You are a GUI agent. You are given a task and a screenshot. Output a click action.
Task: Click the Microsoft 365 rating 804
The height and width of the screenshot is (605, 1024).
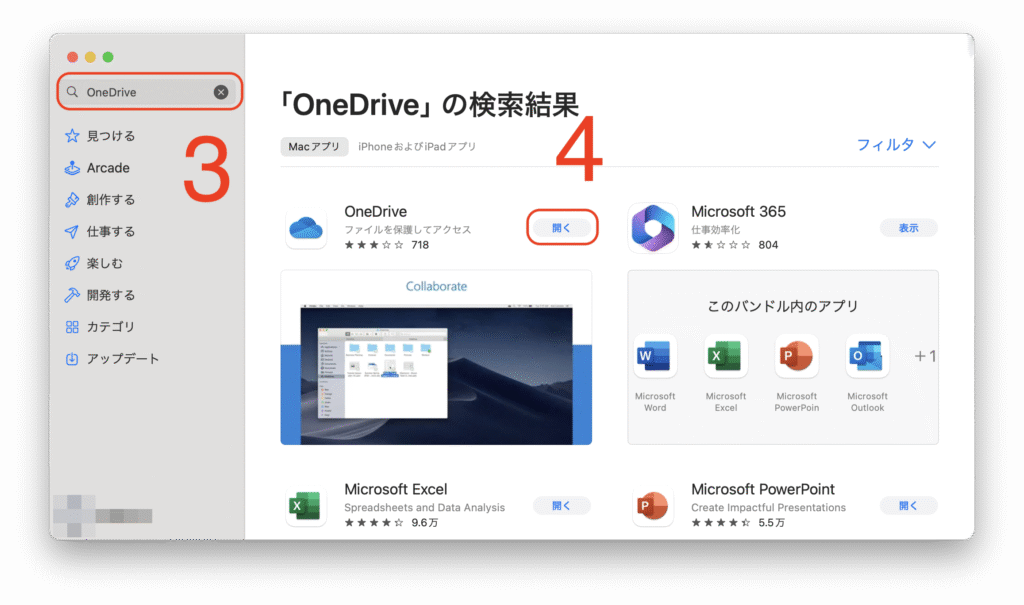point(735,245)
